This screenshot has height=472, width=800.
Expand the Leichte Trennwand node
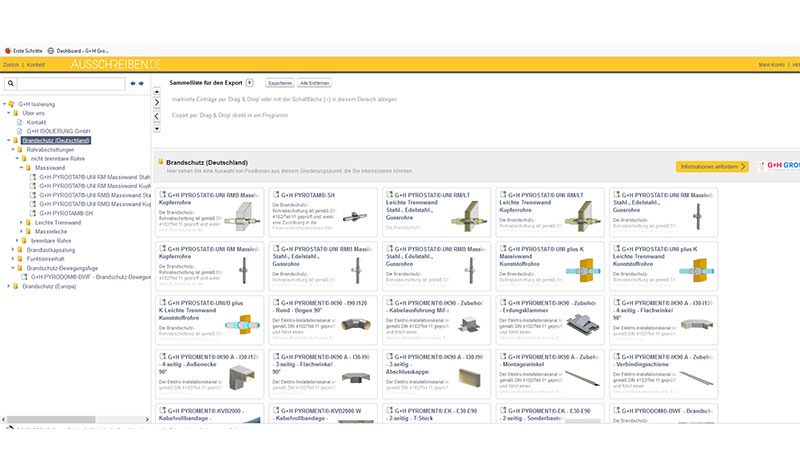point(21,222)
